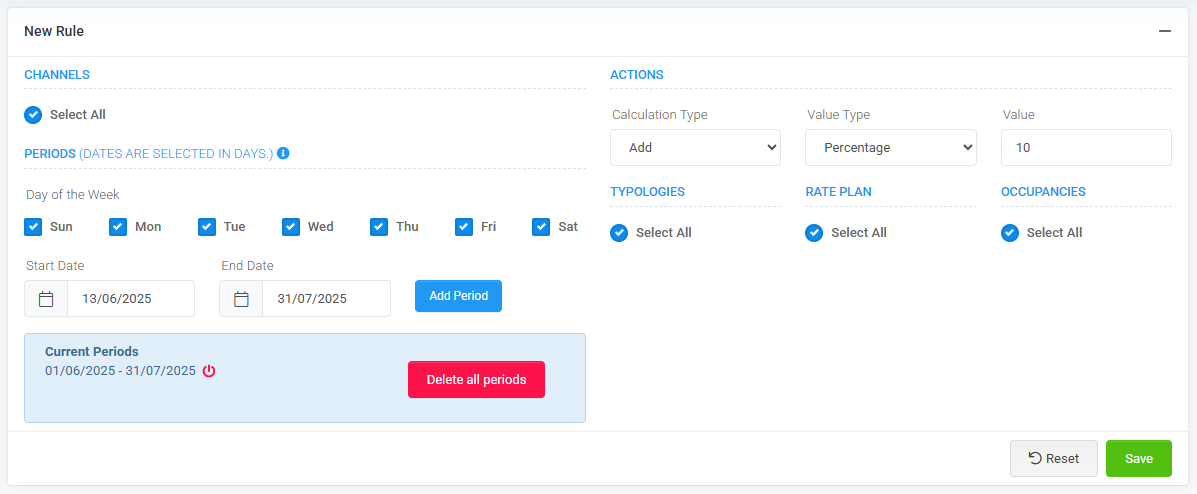This screenshot has height=494, width=1197.
Task: Click the Add Period button
Action: click(458, 296)
